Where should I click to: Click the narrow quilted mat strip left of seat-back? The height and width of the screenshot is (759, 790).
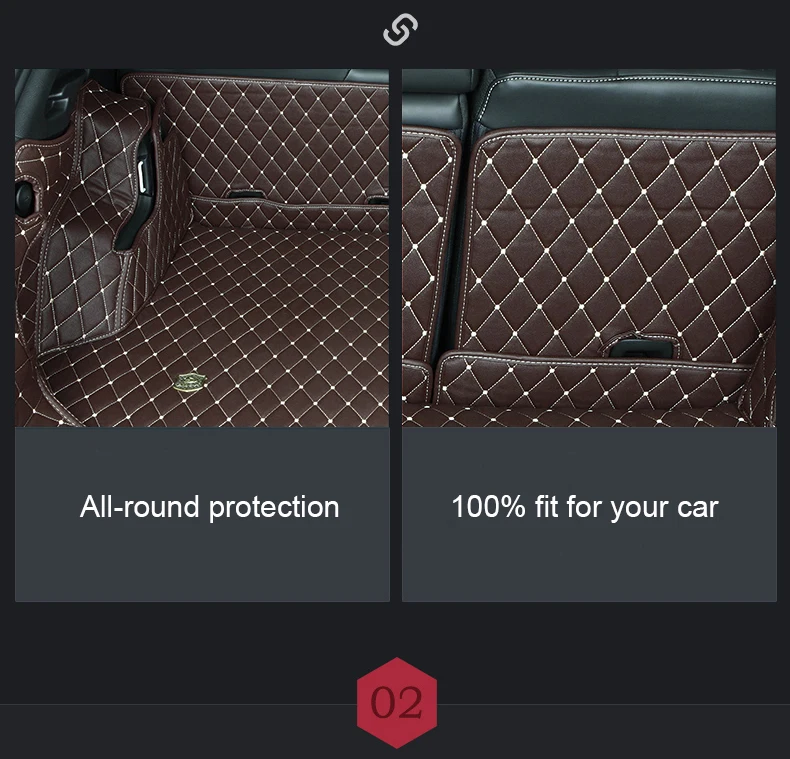click(x=429, y=247)
